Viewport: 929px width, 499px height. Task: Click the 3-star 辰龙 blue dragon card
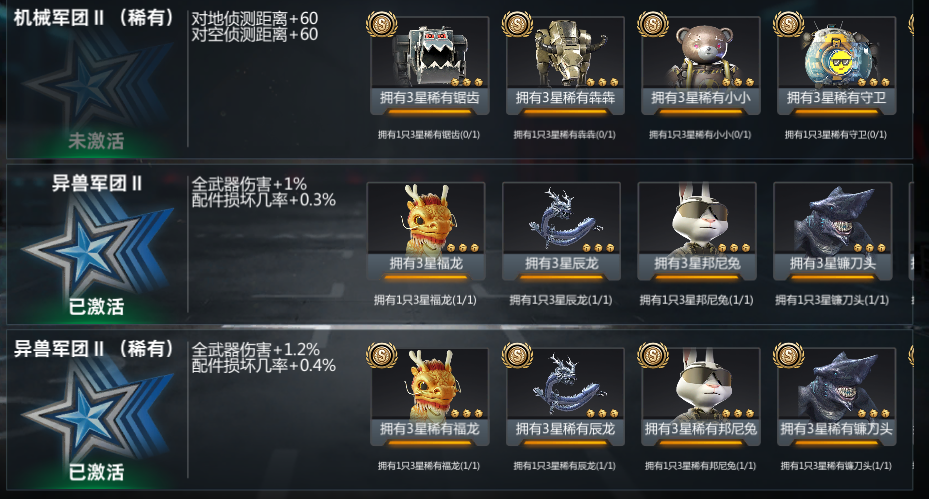click(561, 231)
